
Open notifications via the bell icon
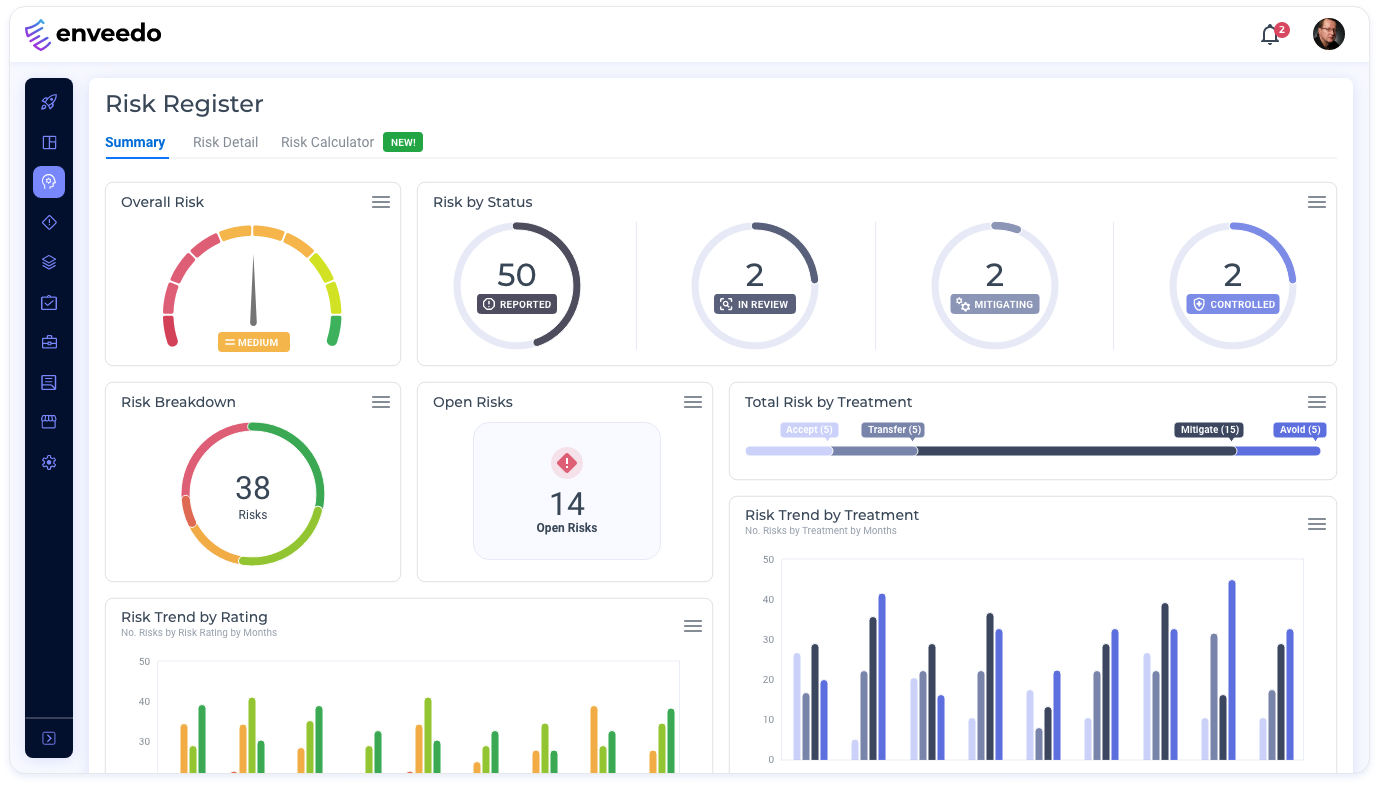[x=1270, y=33]
